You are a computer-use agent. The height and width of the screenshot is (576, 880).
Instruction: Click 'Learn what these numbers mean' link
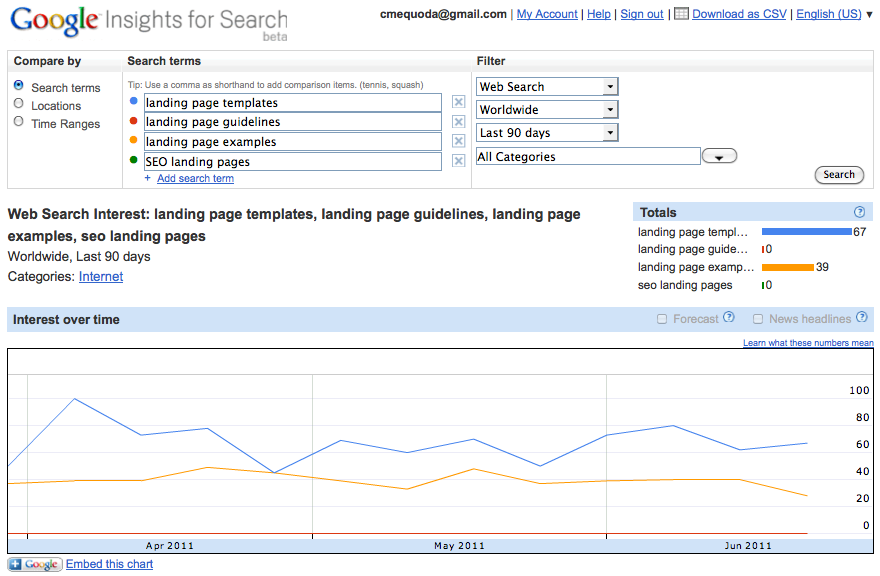[x=808, y=342]
